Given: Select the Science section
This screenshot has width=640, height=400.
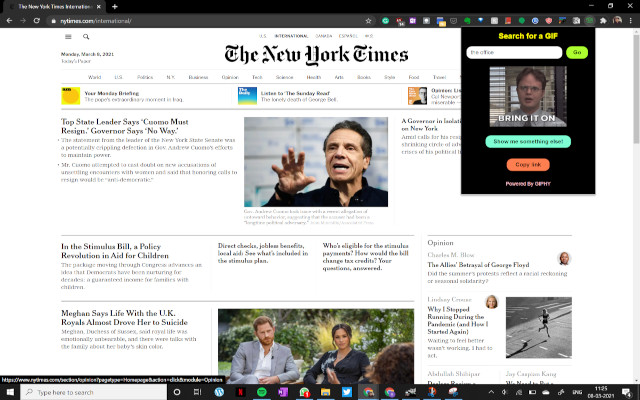Looking at the screenshot, I should 284,77.
